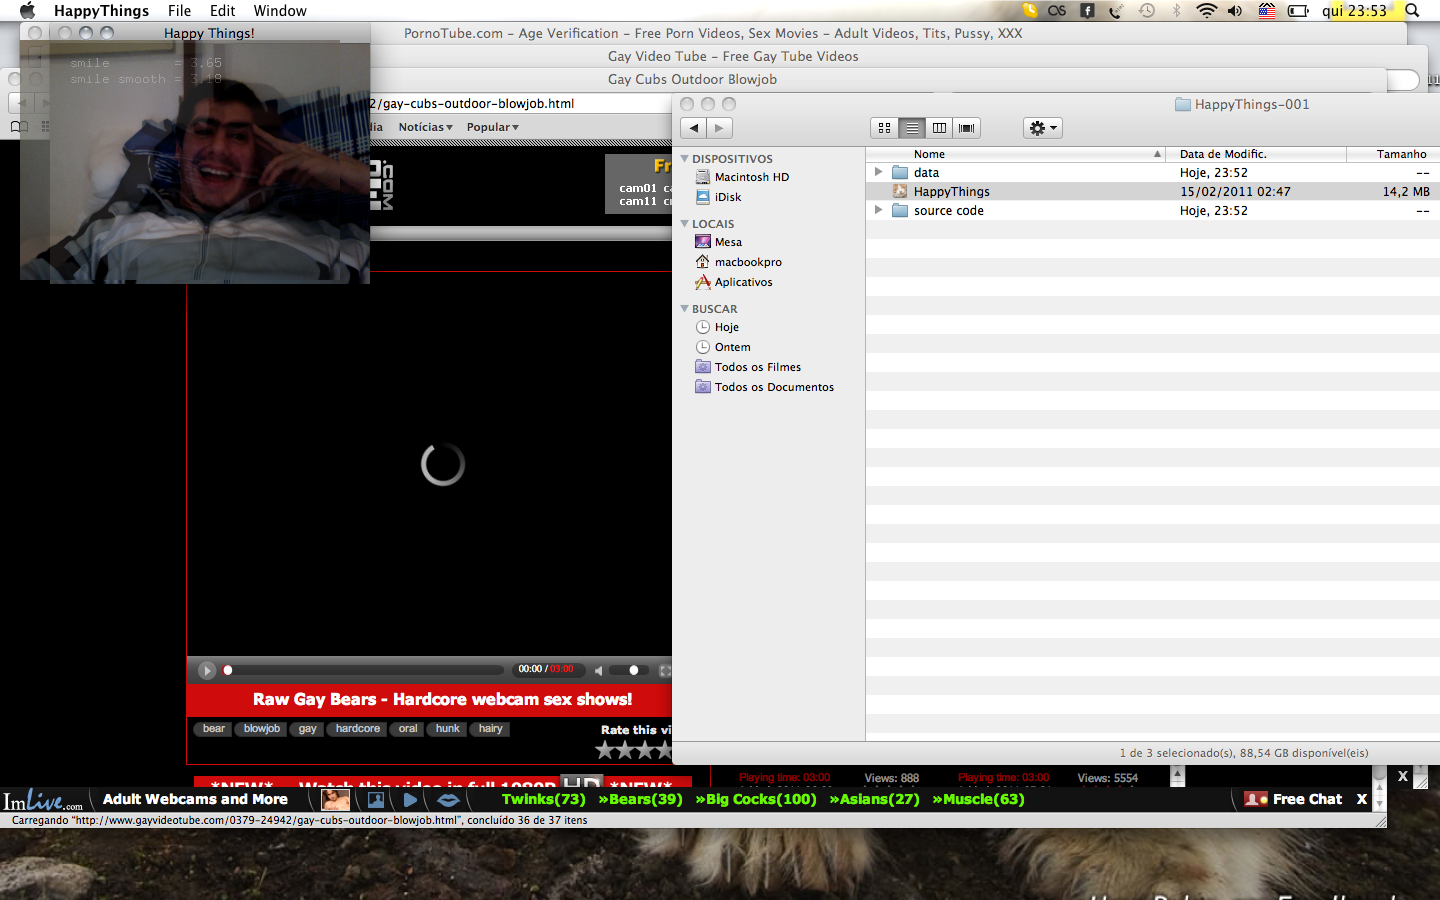Click the 'hairy' tag below the video

coord(490,729)
